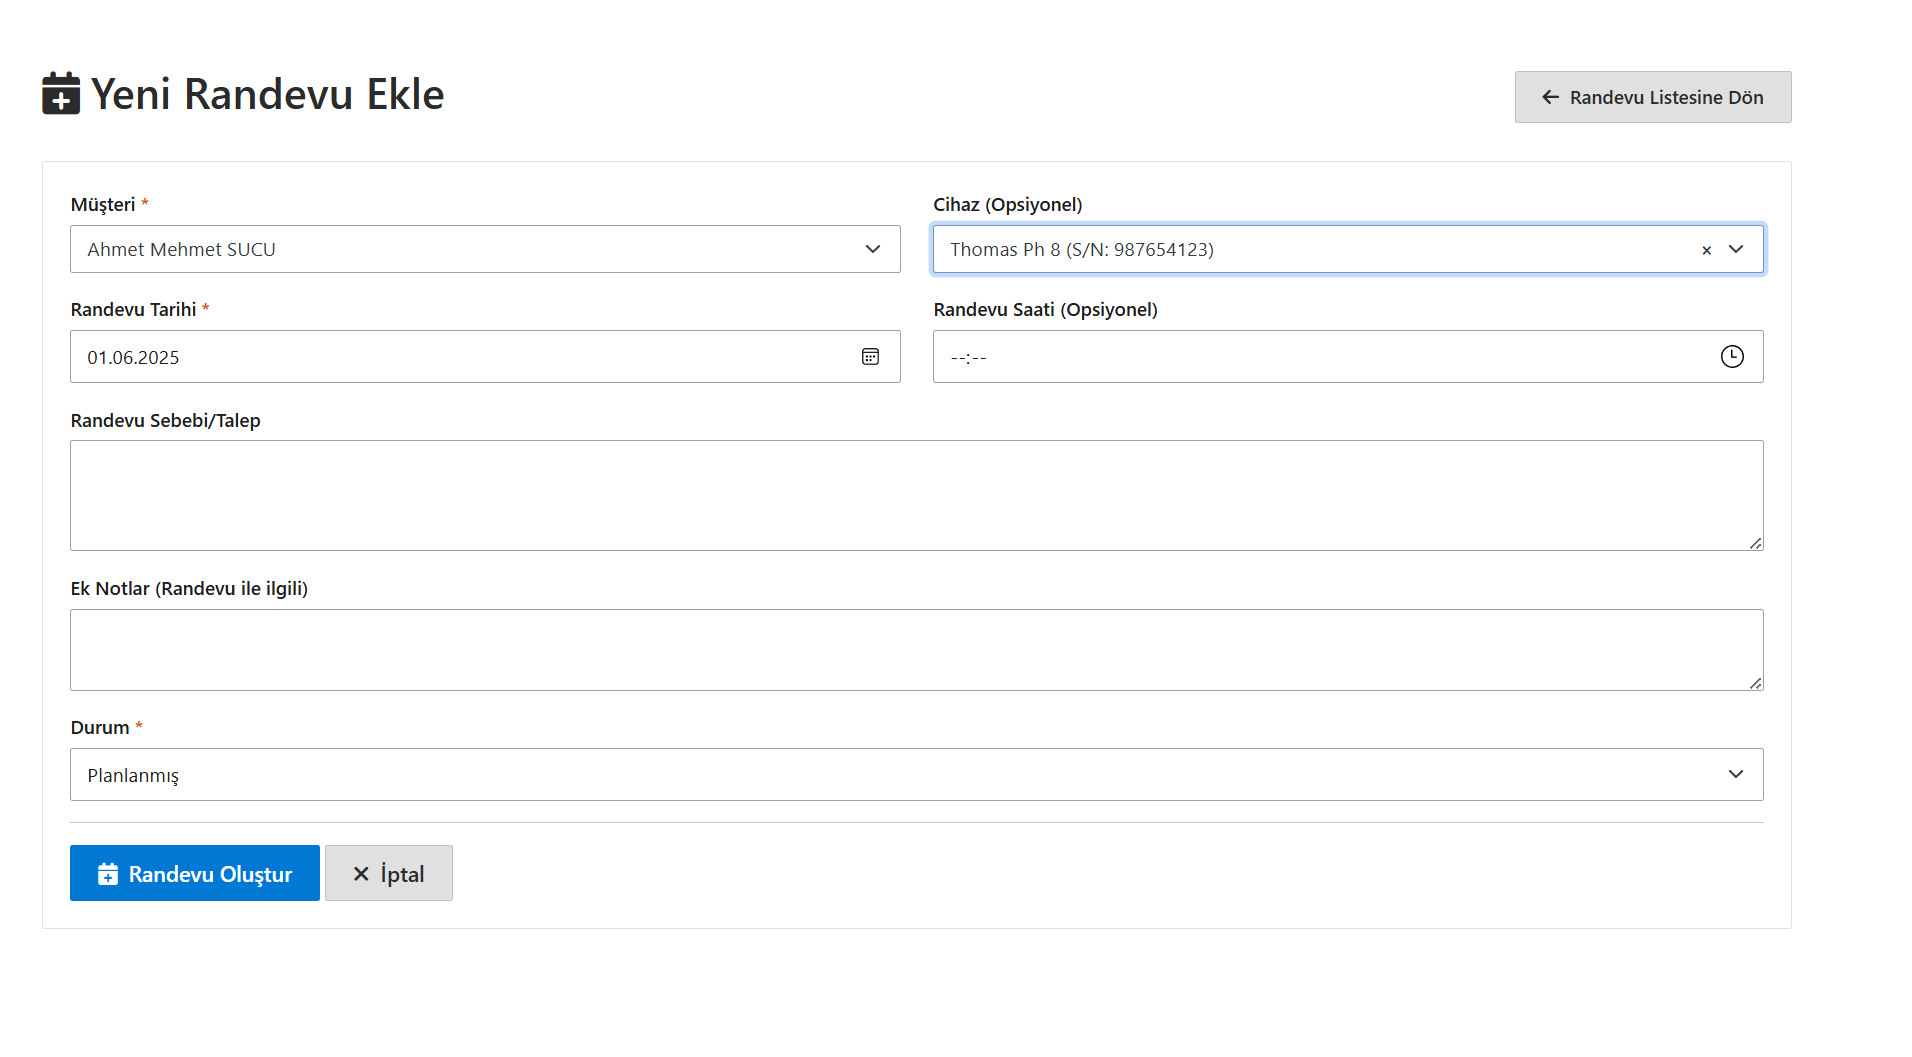Open the calendar picker icon in Randevu Tarihi

(x=870, y=357)
